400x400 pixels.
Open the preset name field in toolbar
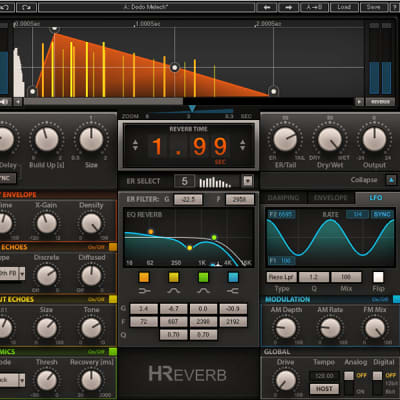(146, 7)
